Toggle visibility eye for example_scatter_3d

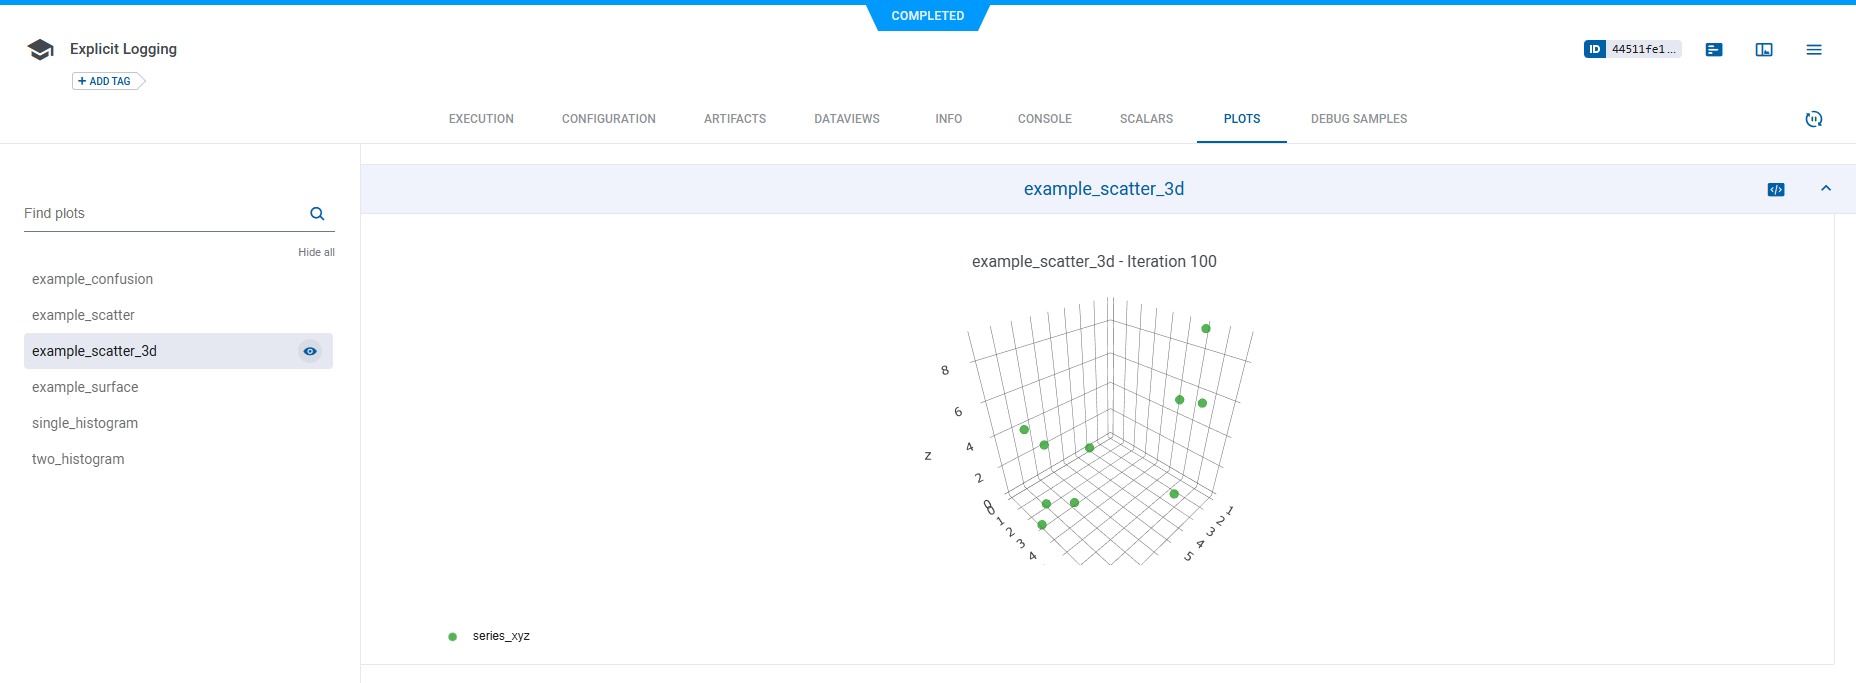pos(310,351)
